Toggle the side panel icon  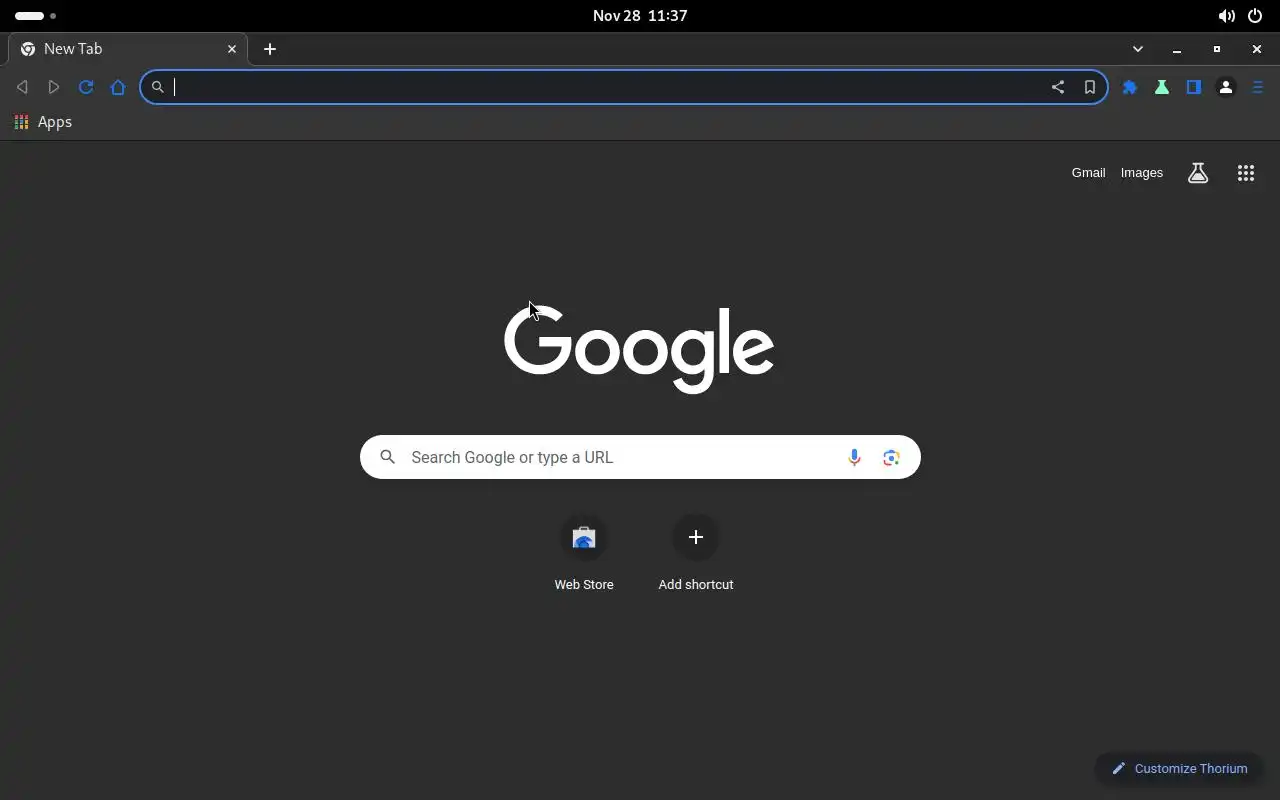[1194, 87]
